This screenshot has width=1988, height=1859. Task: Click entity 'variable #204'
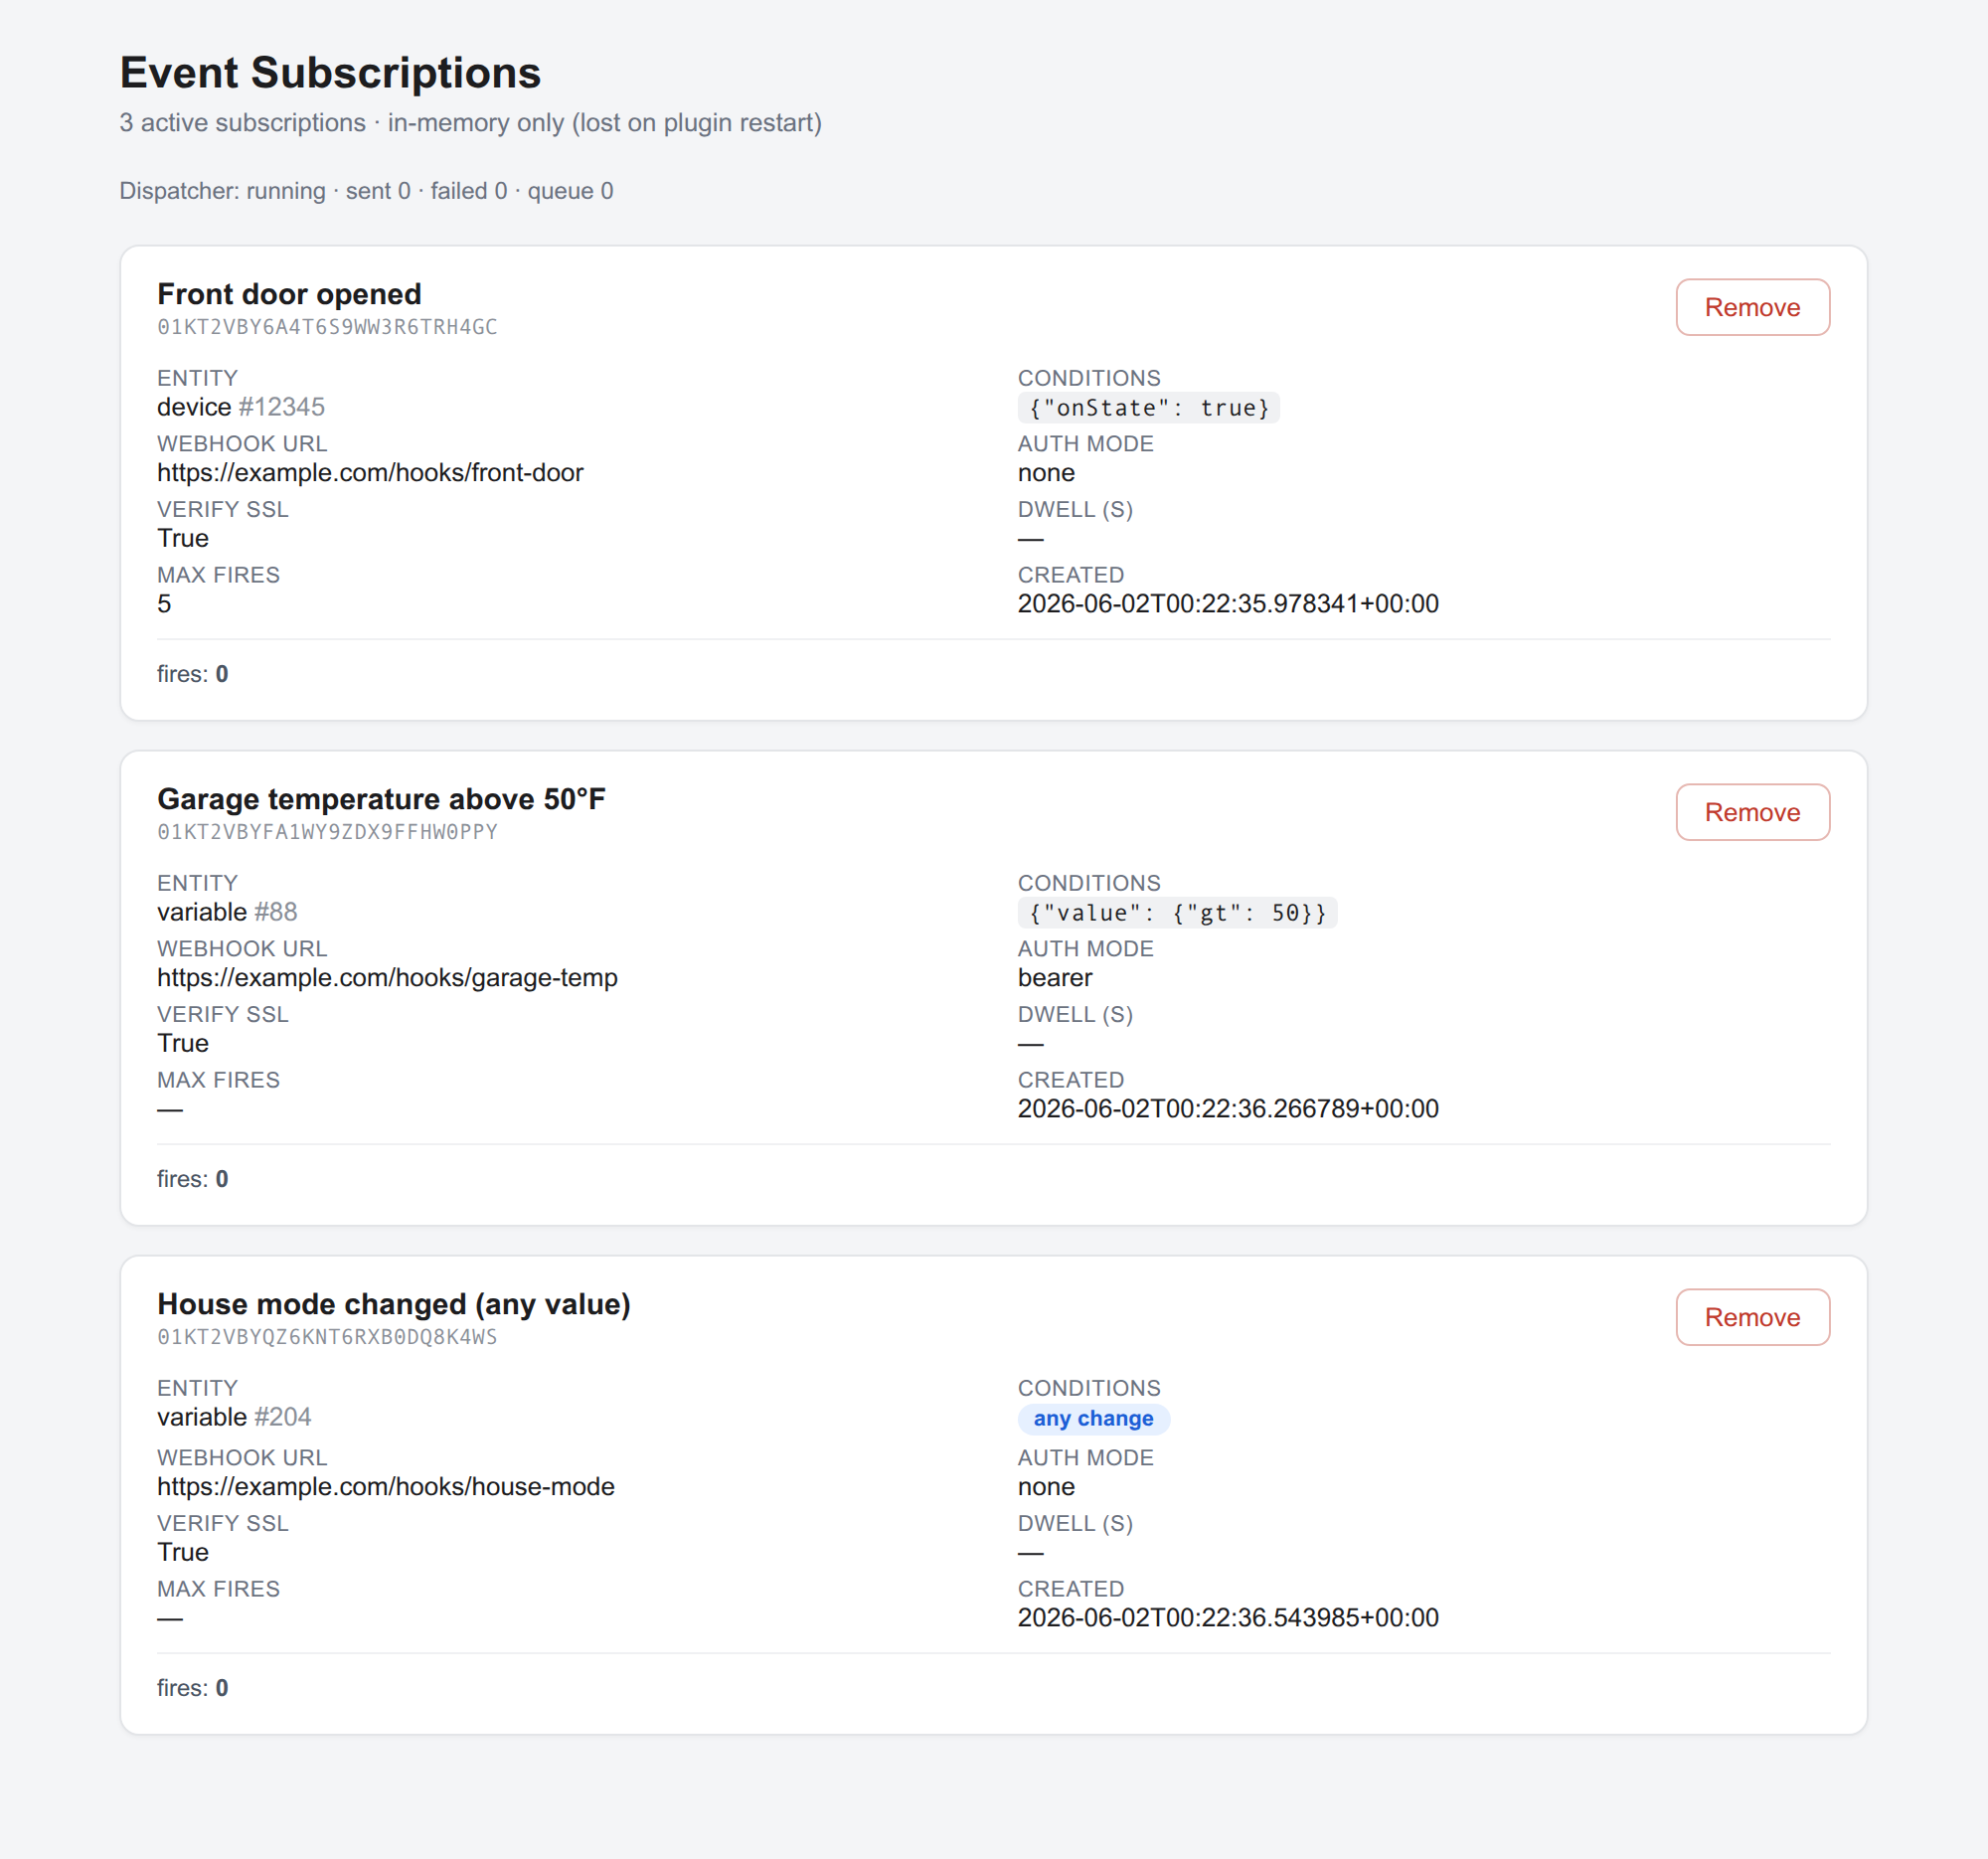234,1417
